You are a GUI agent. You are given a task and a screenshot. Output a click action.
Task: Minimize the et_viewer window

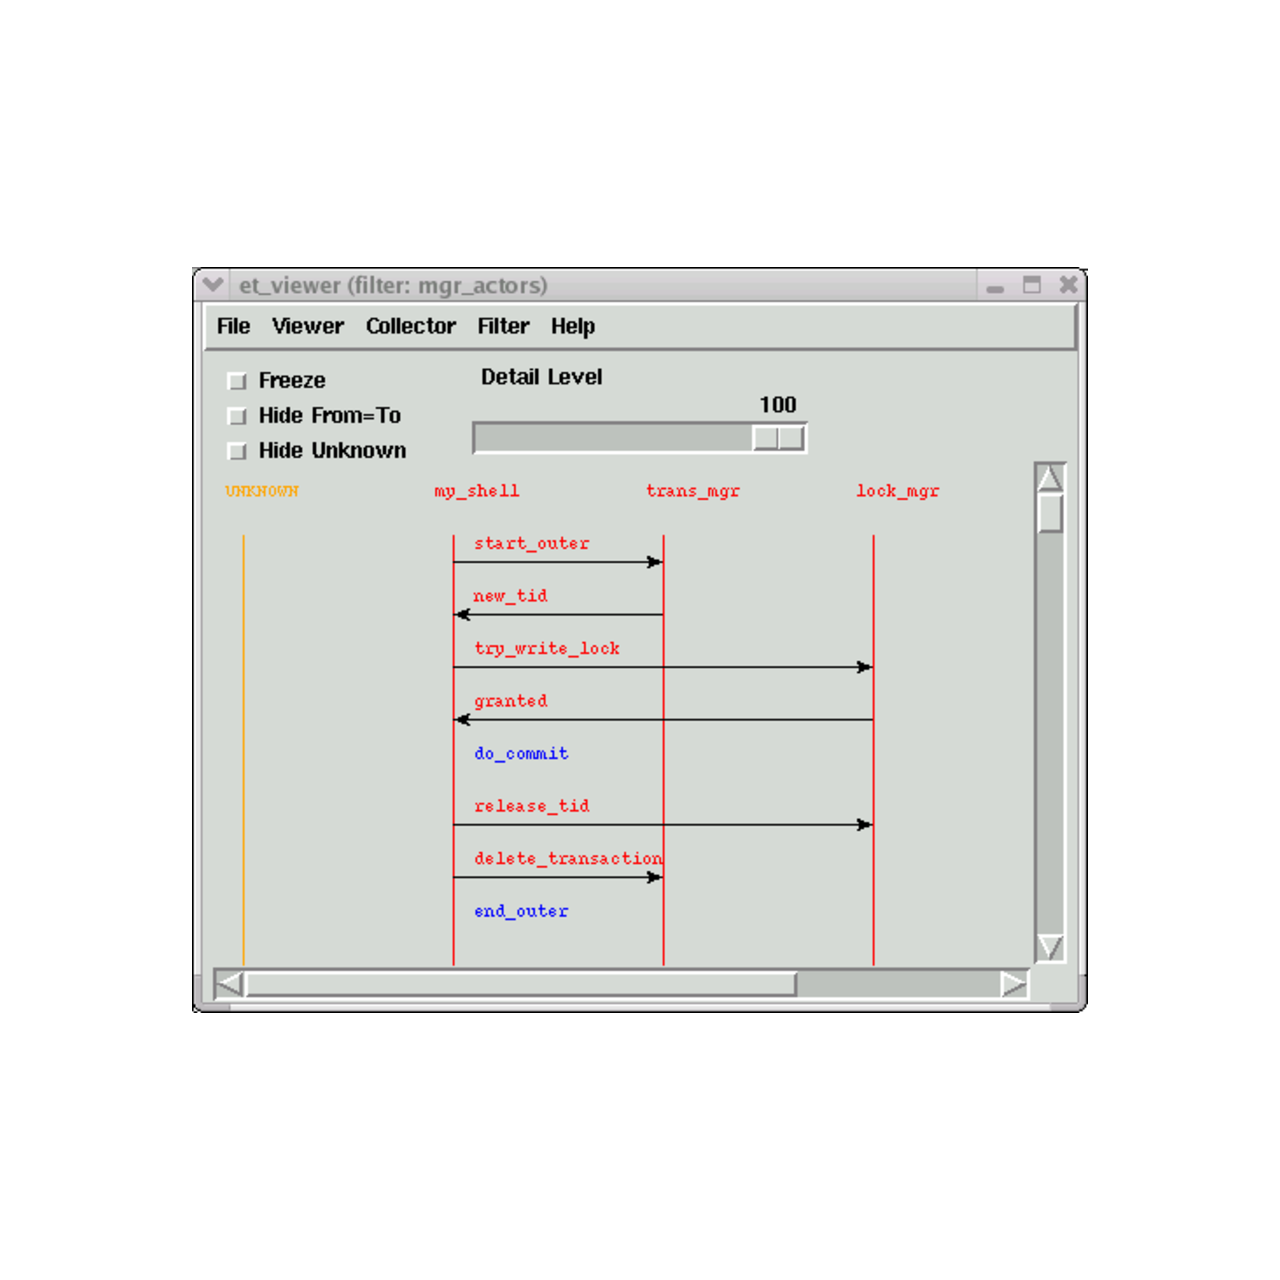click(995, 287)
